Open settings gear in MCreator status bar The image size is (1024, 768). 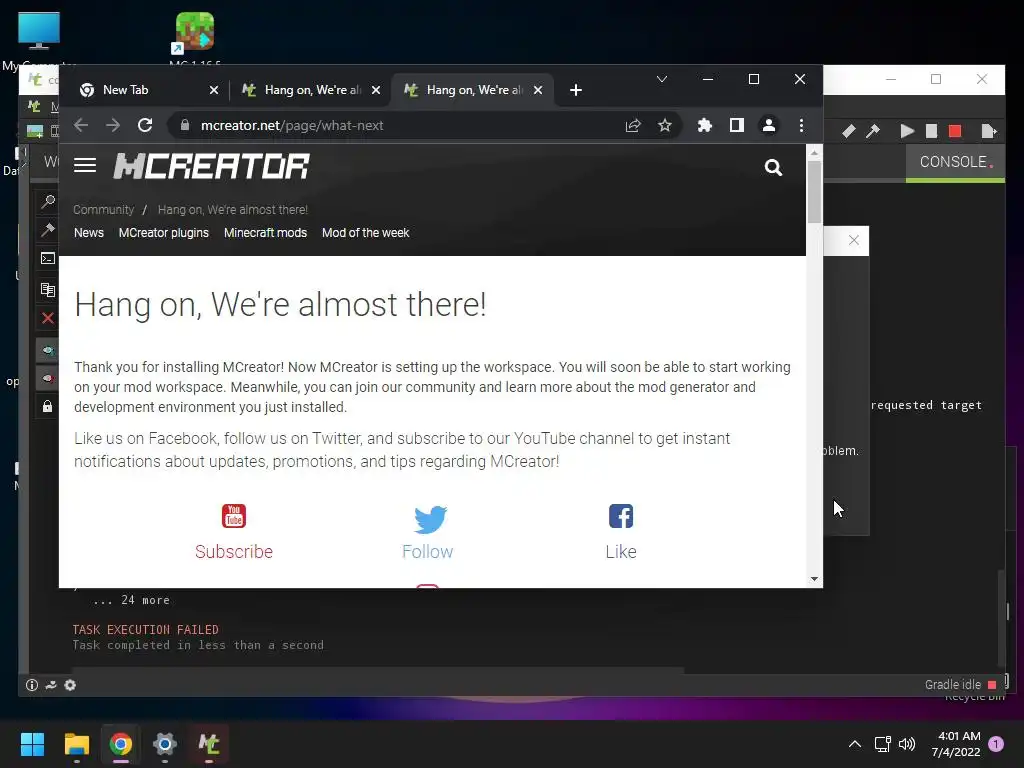[x=70, y=685]
